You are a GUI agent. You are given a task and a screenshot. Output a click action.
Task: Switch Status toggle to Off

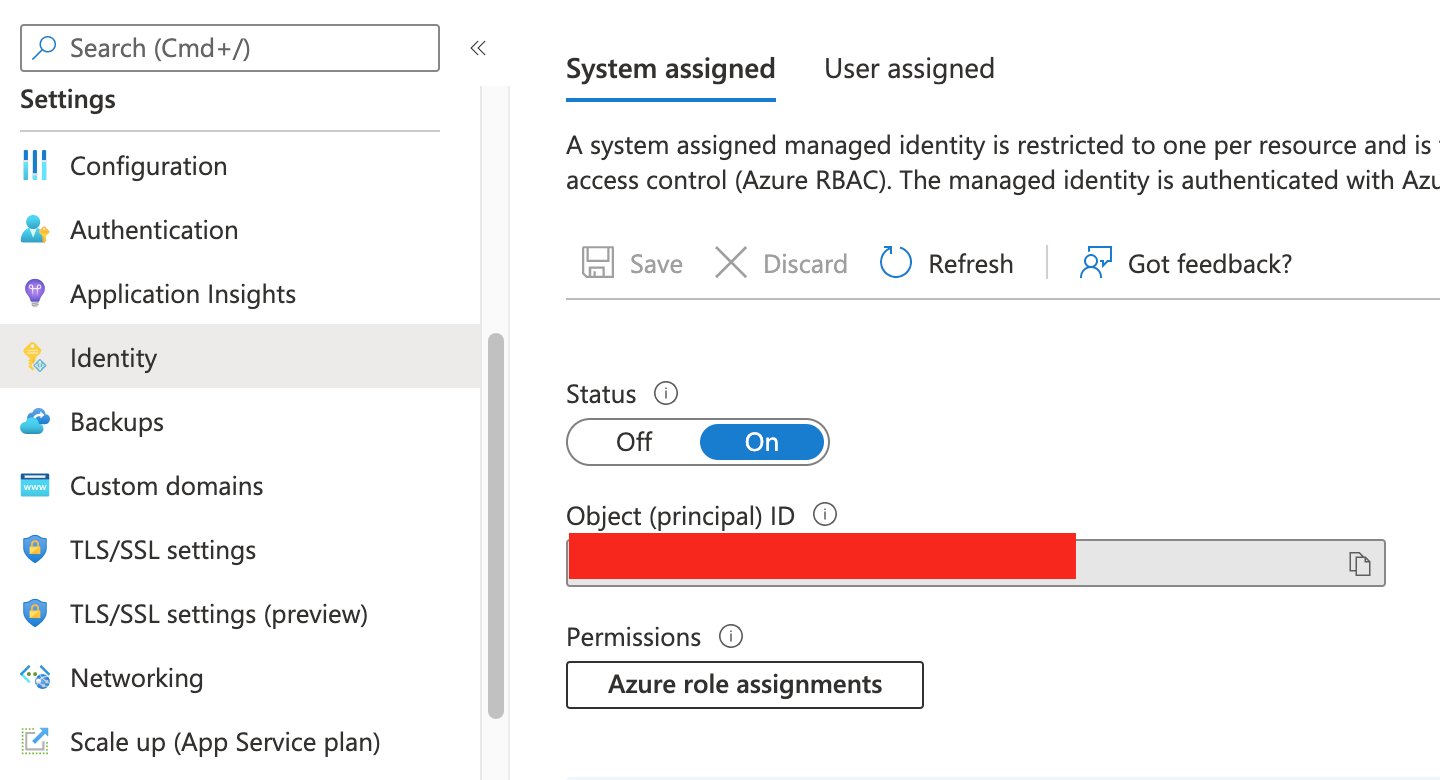pyautogui.click(x=634, y=442)
